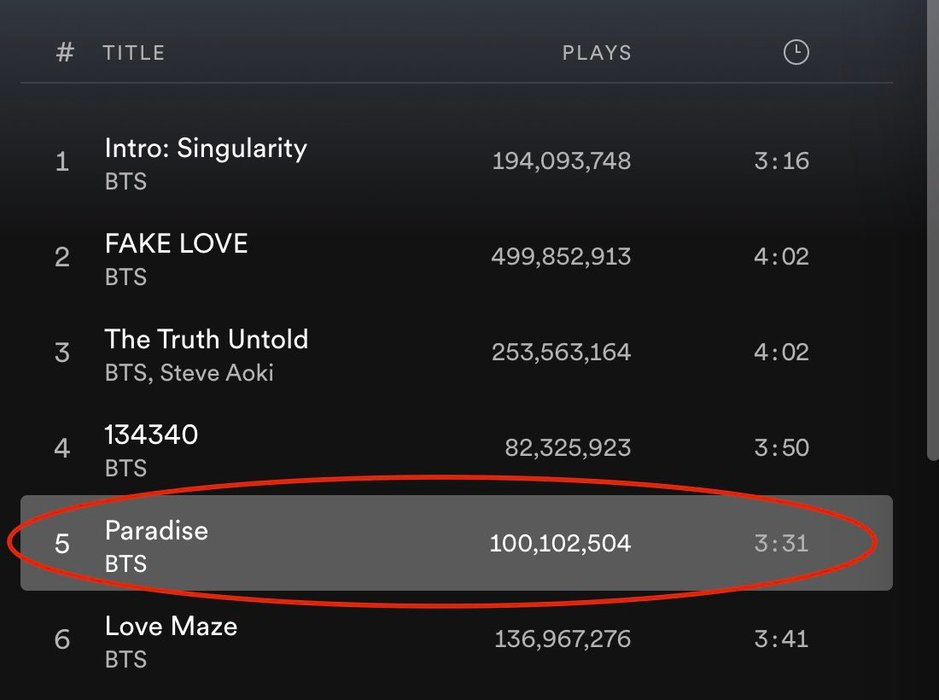Viewport: 939px width, 700px height.
Task: Select the 134340 track title
Action: coord(151,435)
